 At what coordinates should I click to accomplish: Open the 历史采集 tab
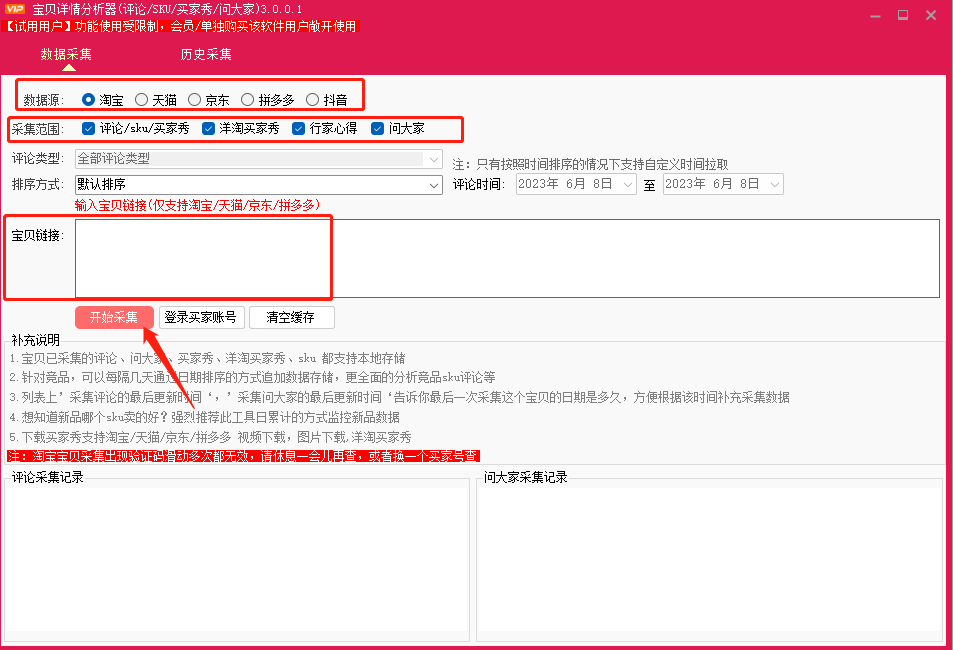click(206, 54)
